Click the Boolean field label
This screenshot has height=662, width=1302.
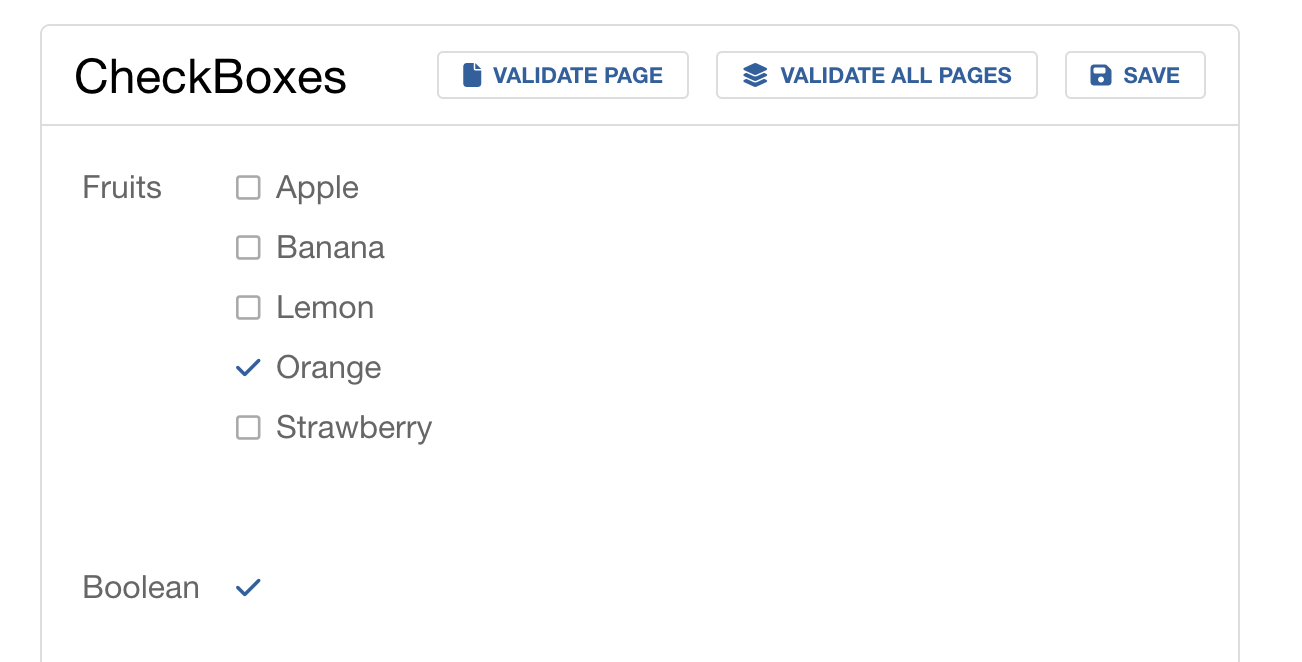pos(141,587)
